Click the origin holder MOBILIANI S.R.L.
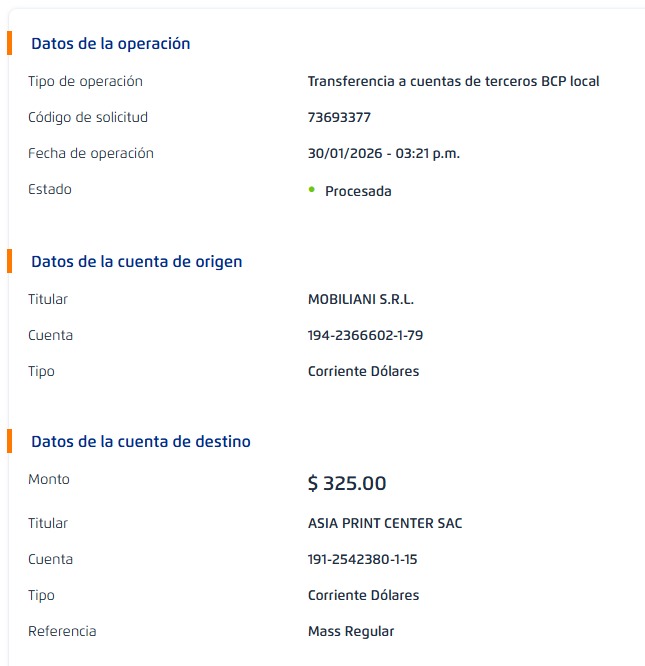645x666 pixels. pos(360,299)
